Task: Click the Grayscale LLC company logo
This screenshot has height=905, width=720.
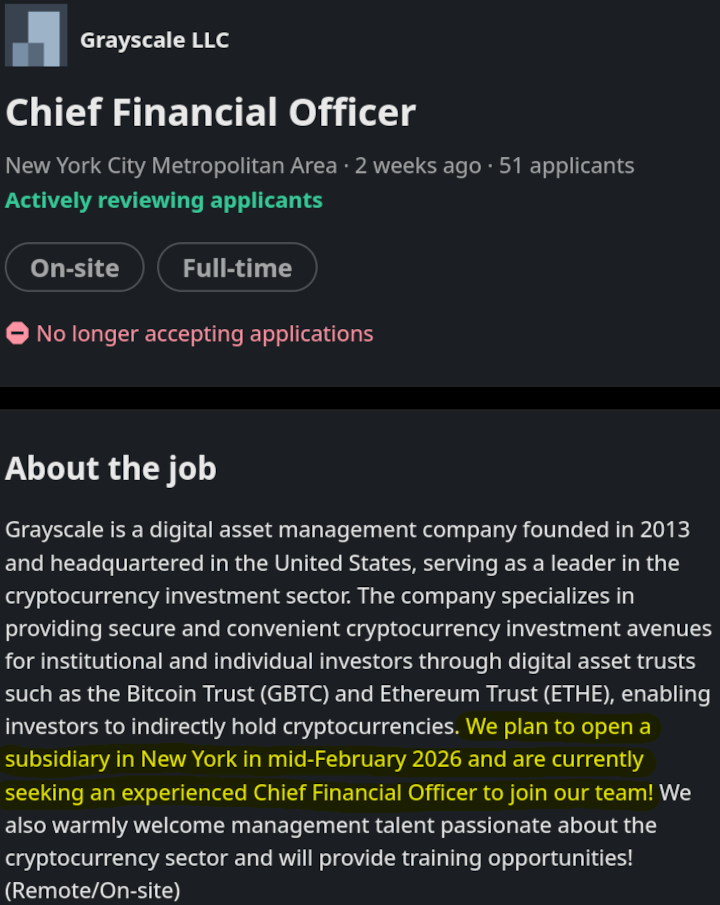Action: (36, 36)
